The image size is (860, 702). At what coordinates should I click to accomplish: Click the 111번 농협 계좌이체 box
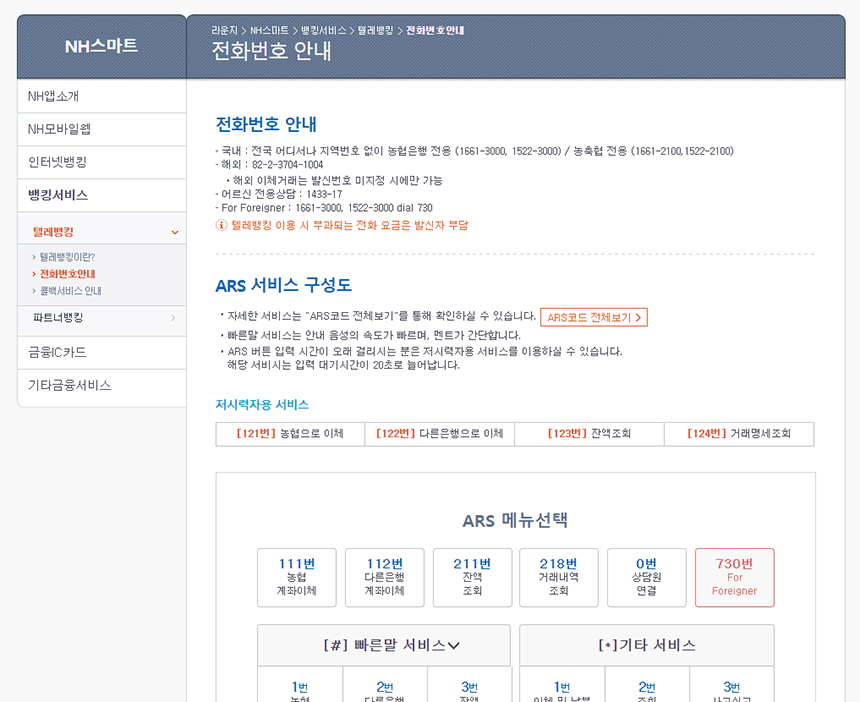click(297, 578)
